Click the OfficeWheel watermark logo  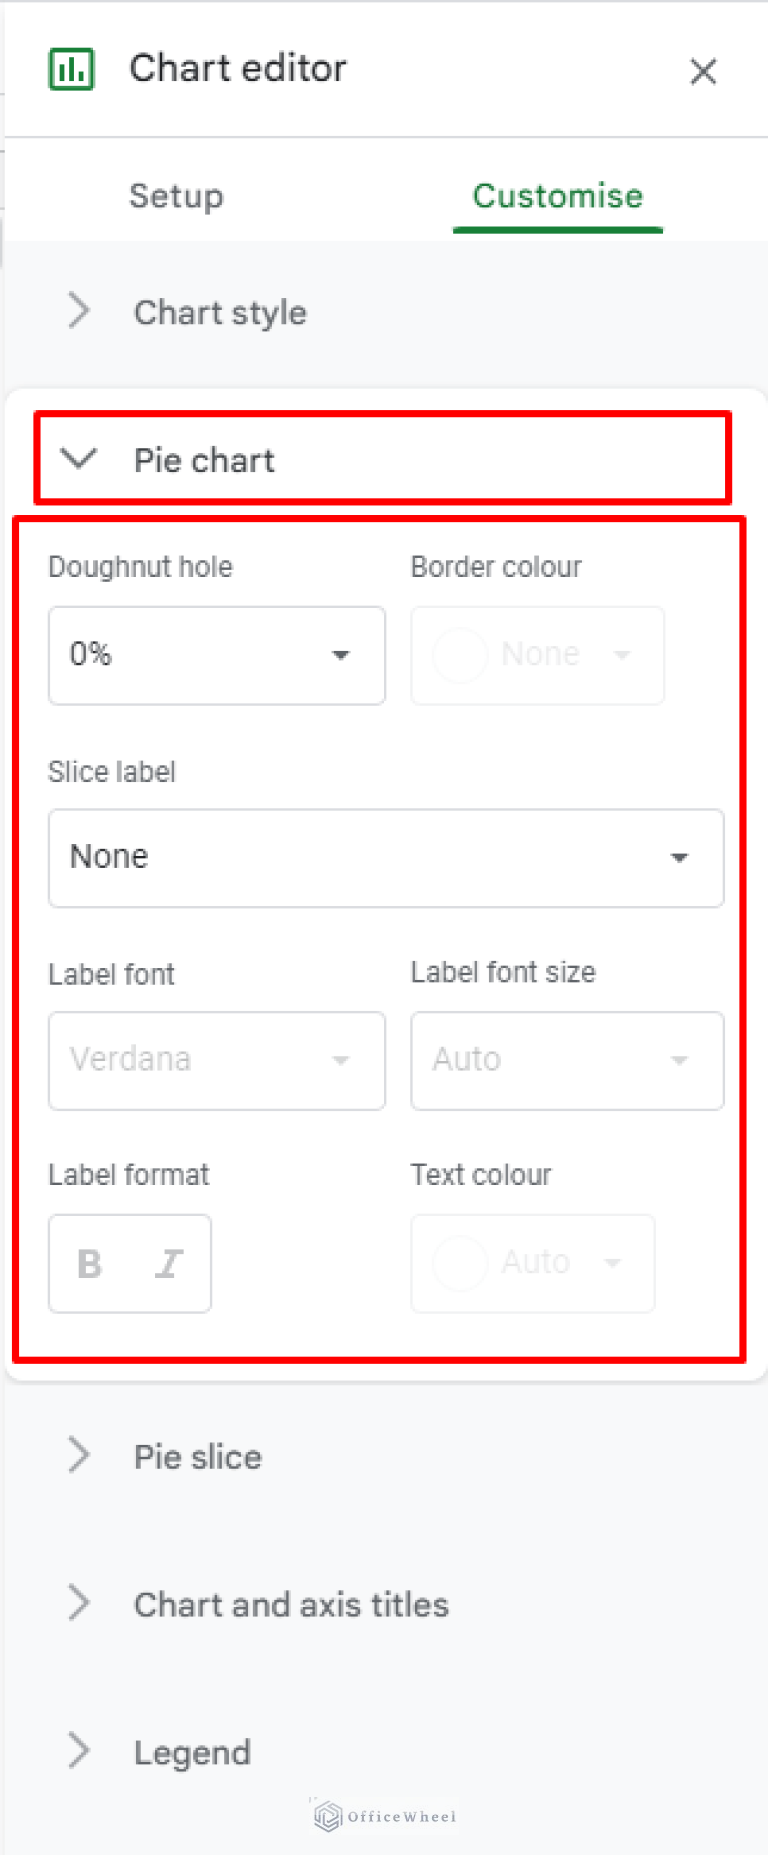point(325,1816)
